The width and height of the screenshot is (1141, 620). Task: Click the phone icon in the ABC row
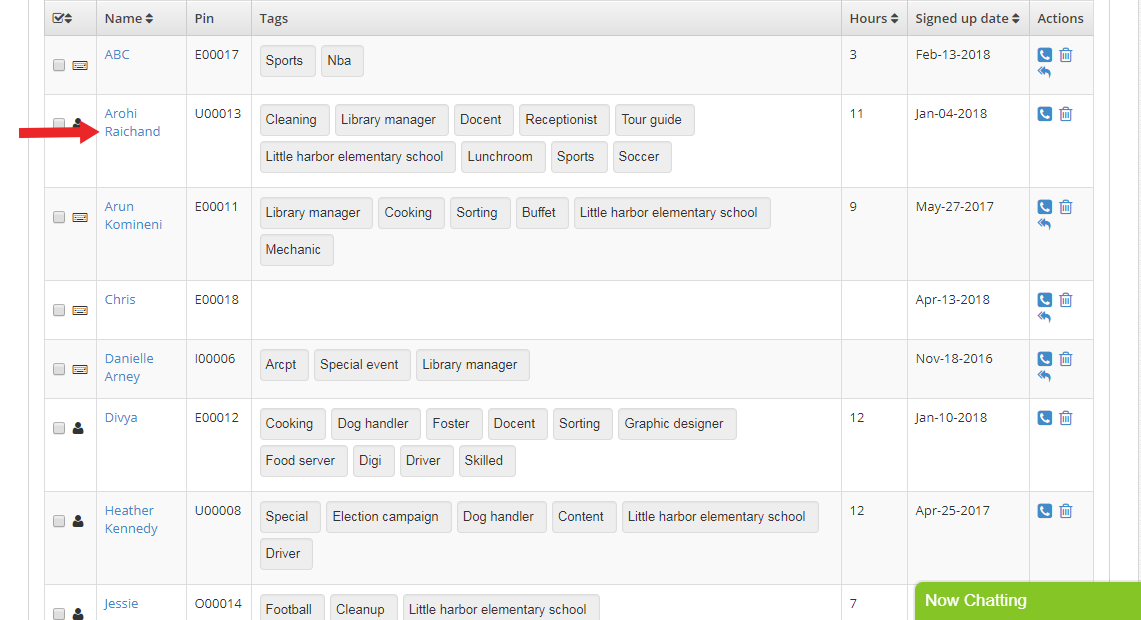pyautogui.click(x=1044, y=55)
